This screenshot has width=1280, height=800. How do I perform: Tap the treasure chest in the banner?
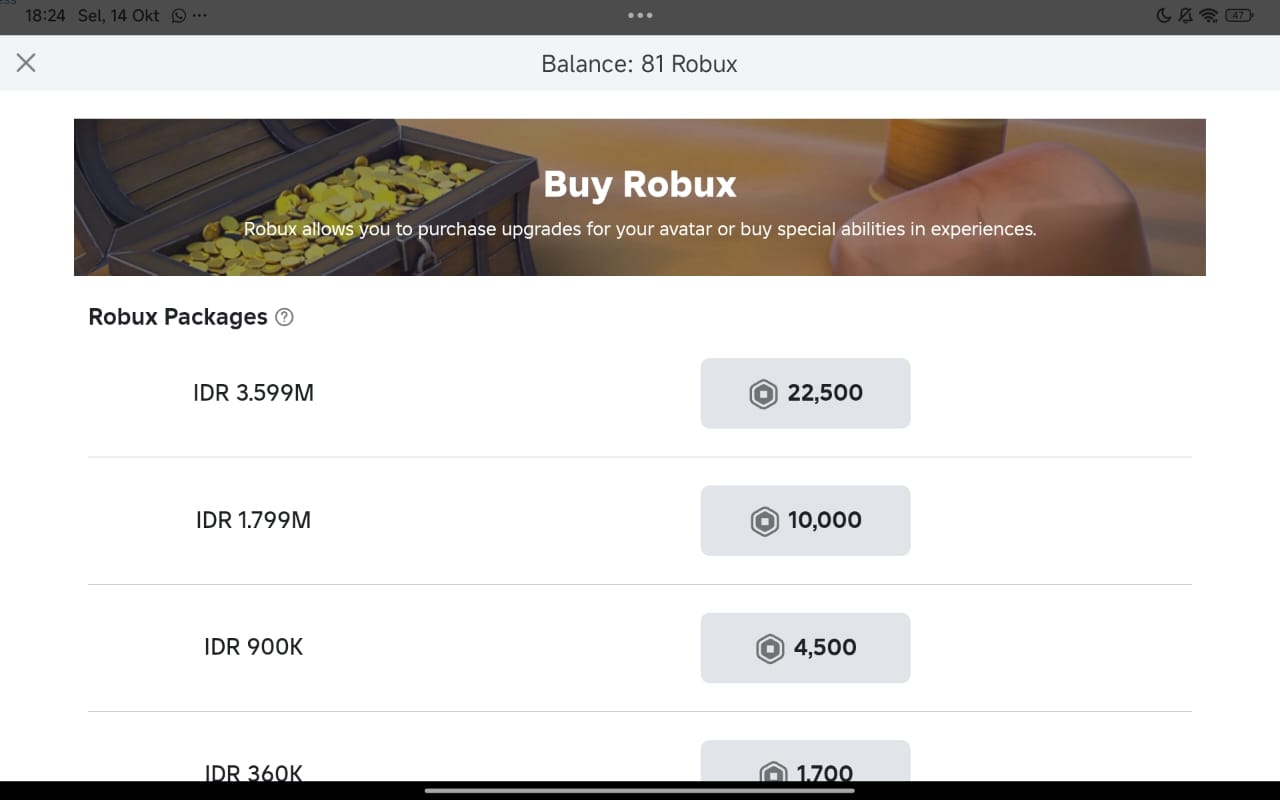(x=300, y=200)
